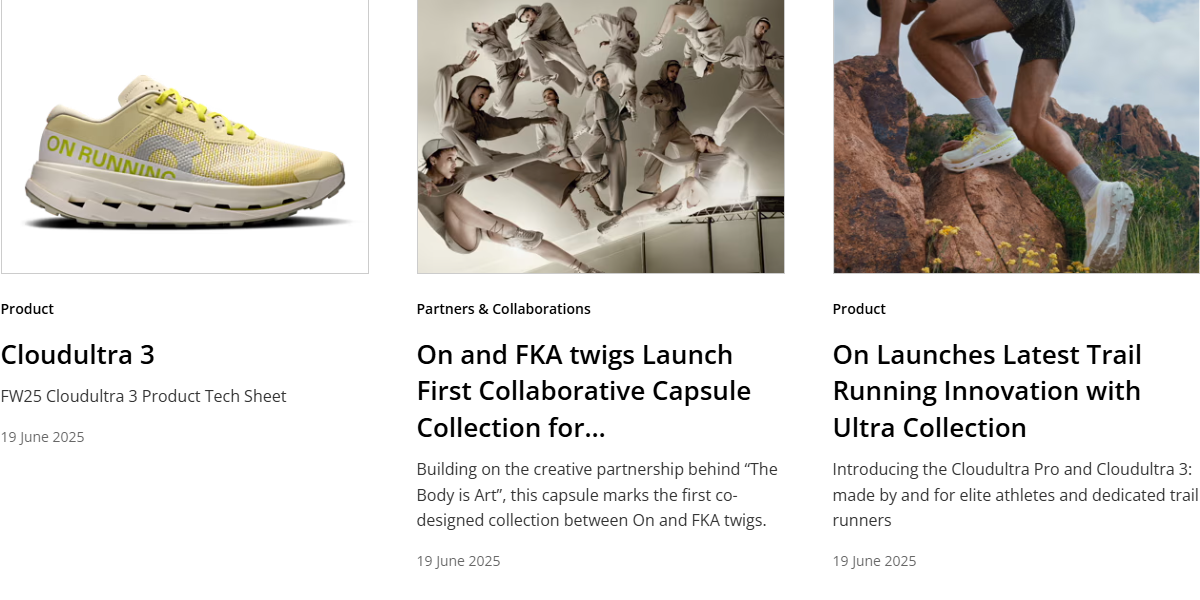Image resolution: width=1200 pixels, height=600 pixels.
Task: Select the Partners & Collaborations category label
Action: (x=503, y=309)
